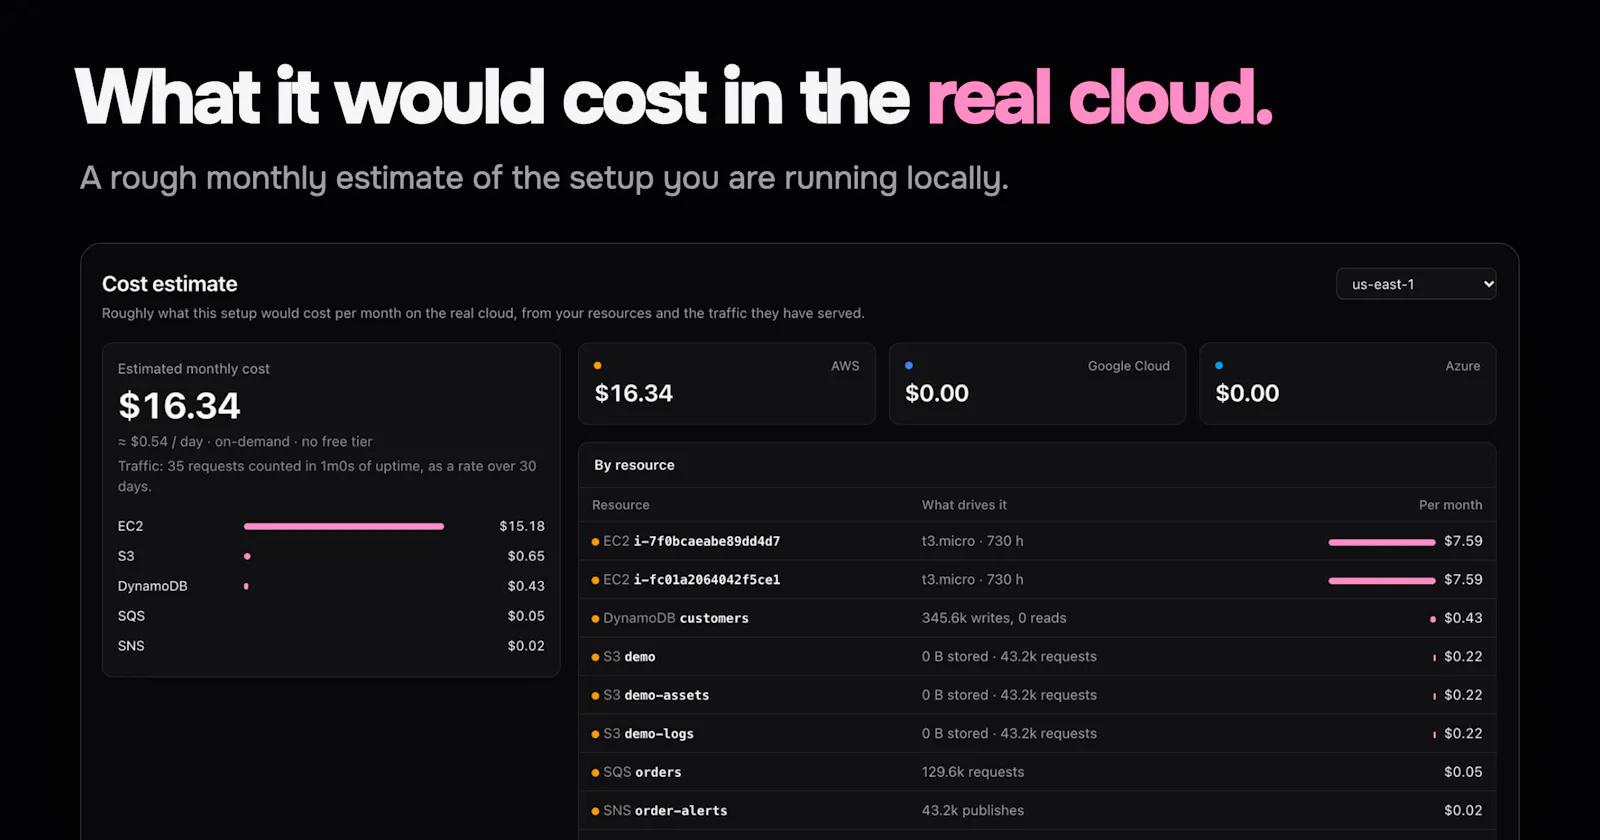Click the DynamoDB customers resource row
The width and height of the screenshot is (1600, 840).
1037,618
